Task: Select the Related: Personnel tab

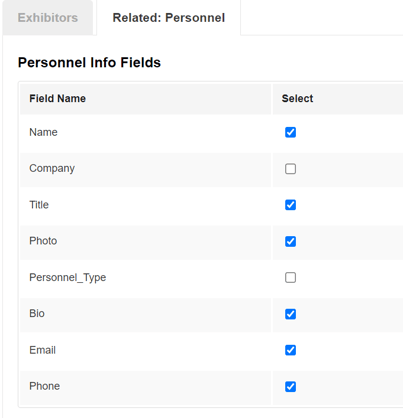Action: [169, 18]
